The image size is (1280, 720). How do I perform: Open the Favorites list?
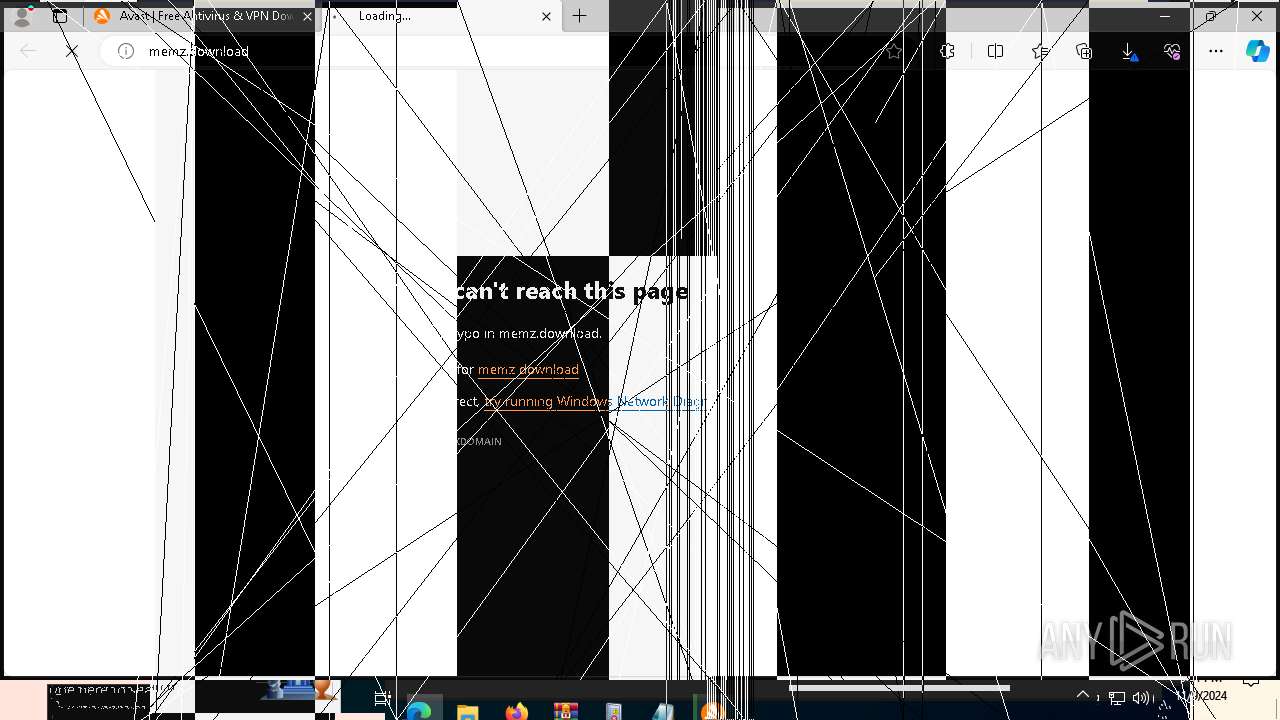(1040, 51)
